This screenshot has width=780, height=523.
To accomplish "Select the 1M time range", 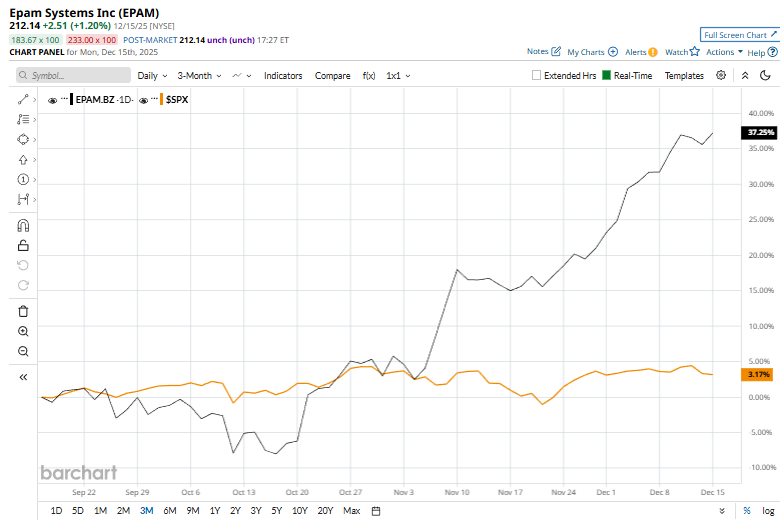I will [100, 511].
